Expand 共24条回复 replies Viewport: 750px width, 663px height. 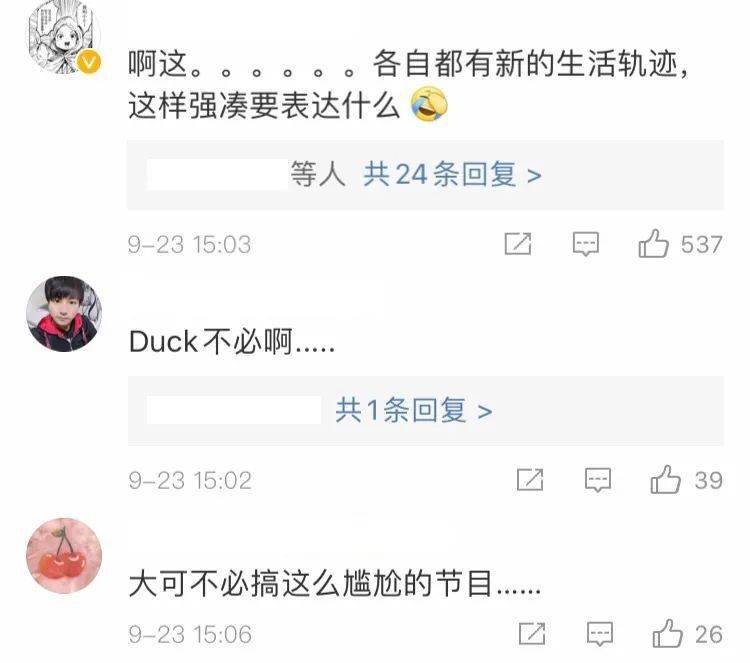[452, 175]
